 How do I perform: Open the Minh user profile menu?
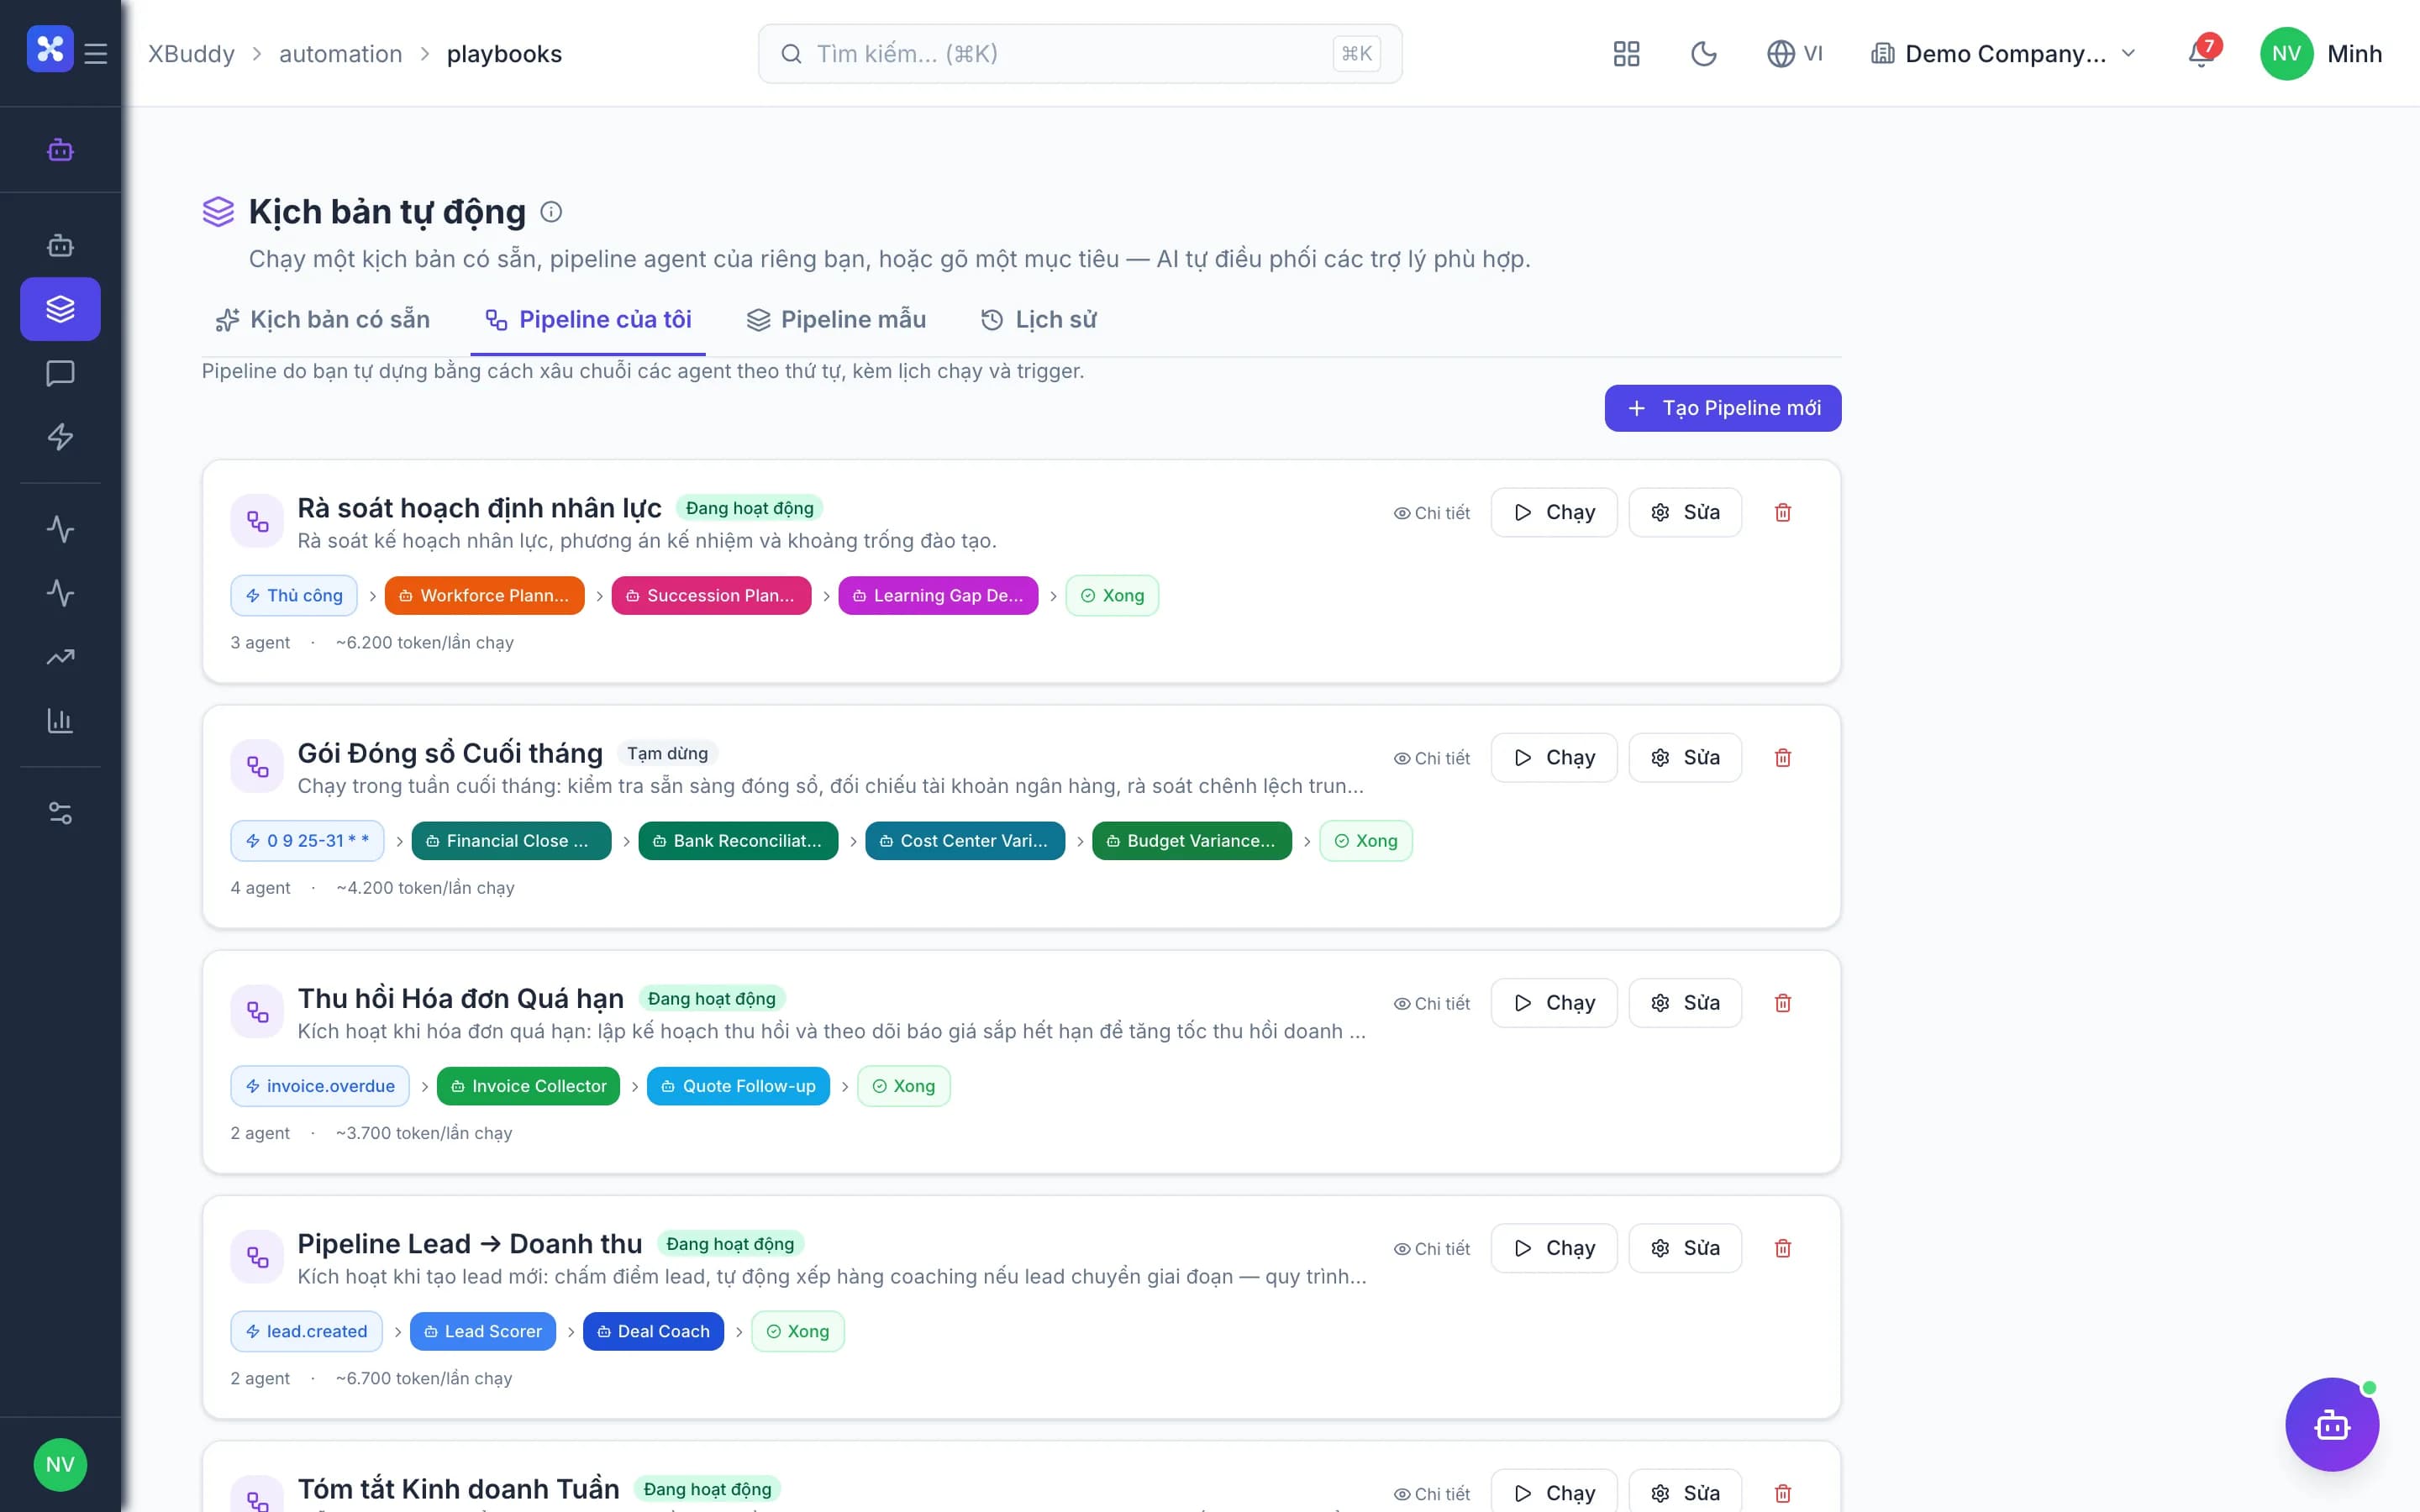click(2321, 54)
